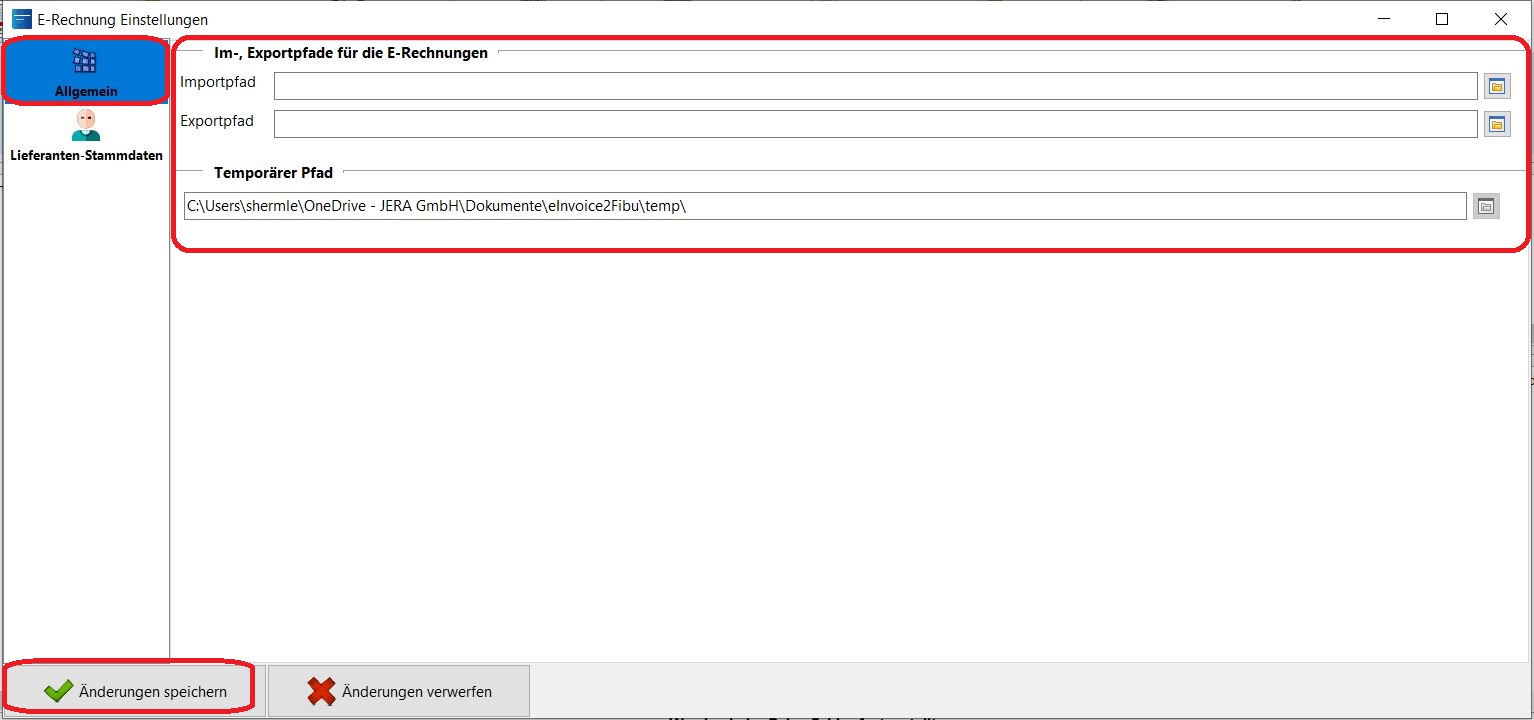Click the red X discard icon
The image size is (1534, 720).
pyautogui.click(x=321, y=691)
